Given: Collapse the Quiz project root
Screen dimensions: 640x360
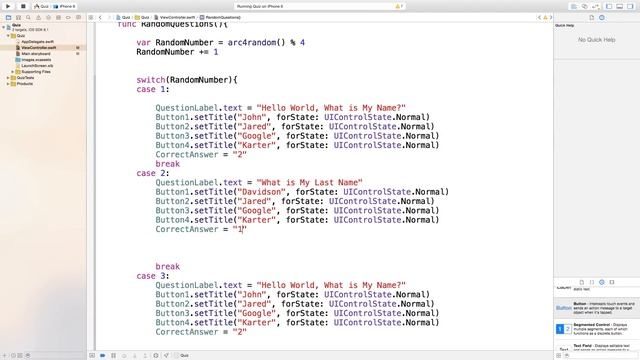Looking at the screenshot, I should pos(4,27).
